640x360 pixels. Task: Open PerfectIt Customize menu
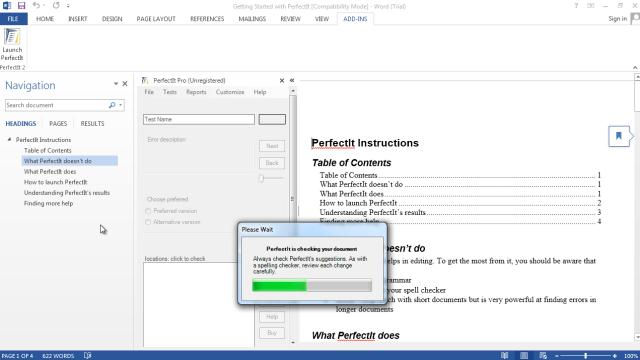coord(230,92)
